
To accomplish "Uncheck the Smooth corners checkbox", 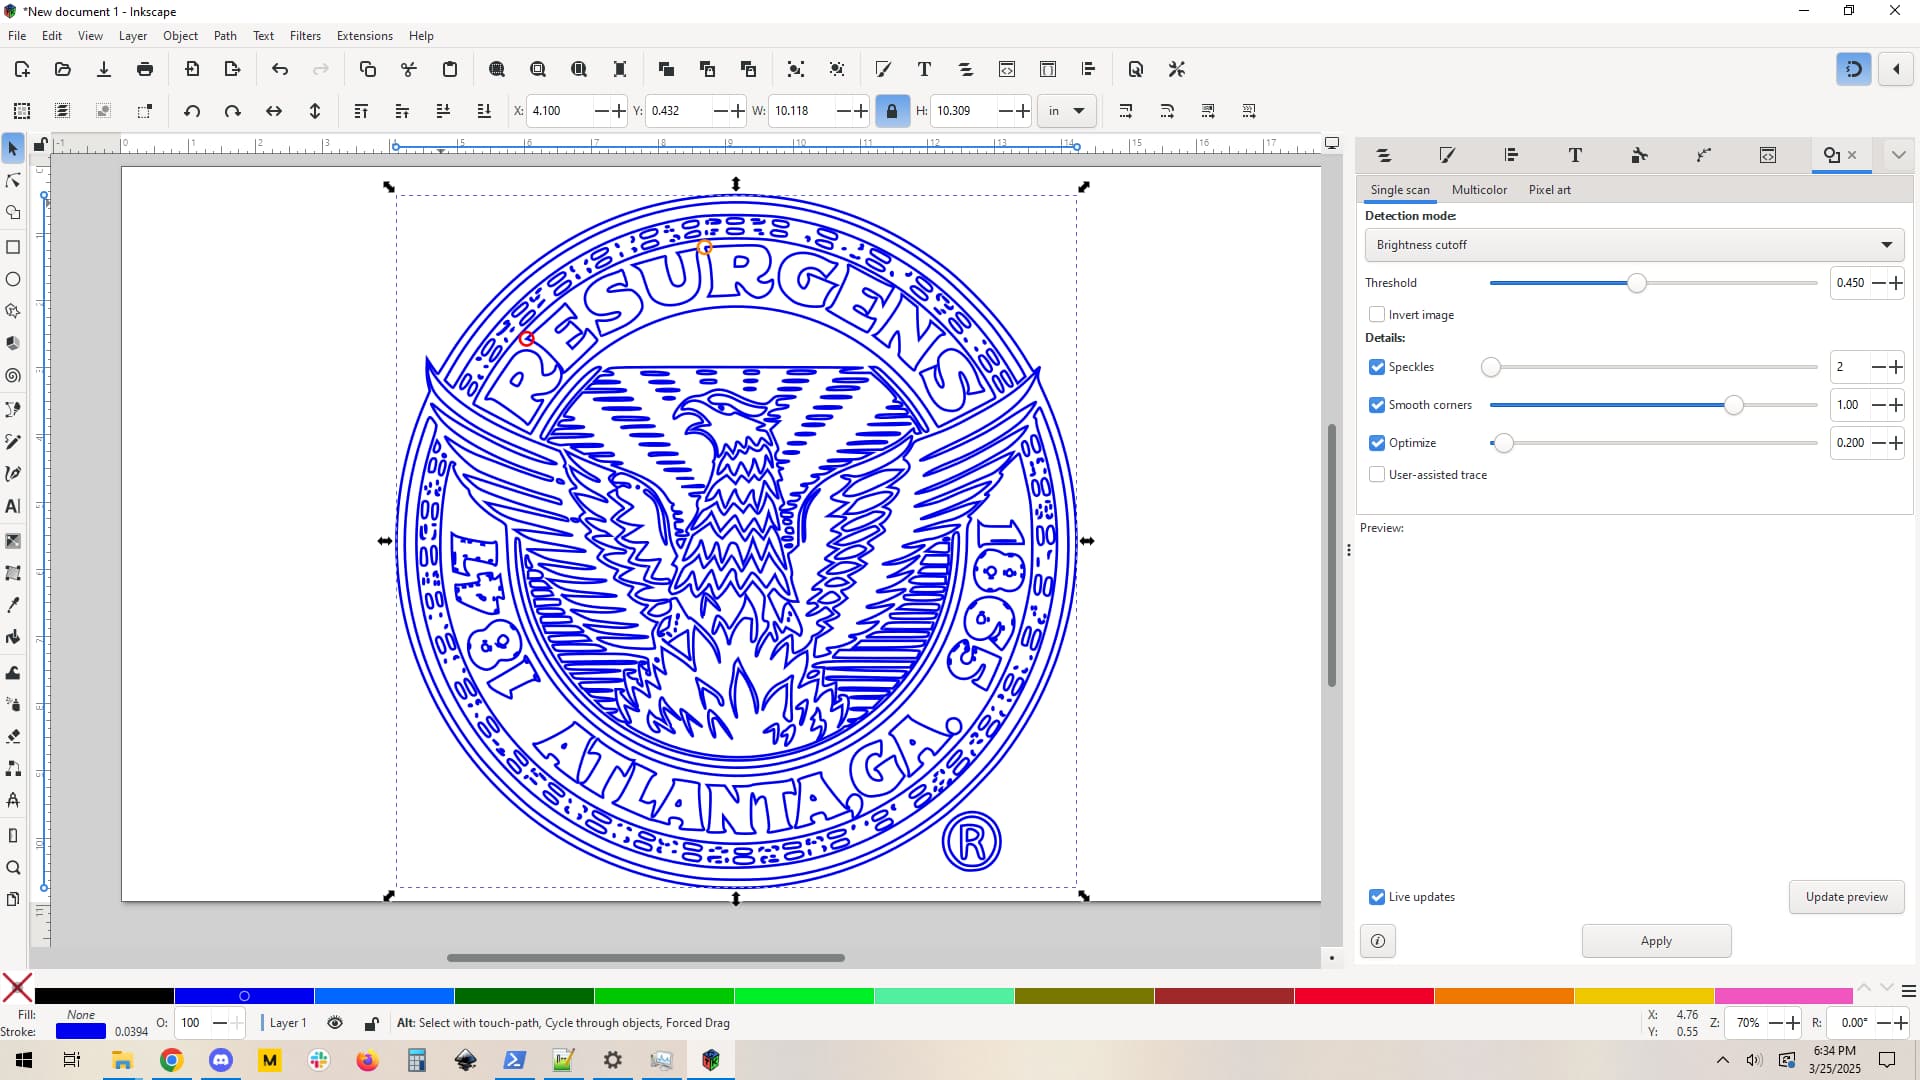I will pyautogui.click(x=1377, y=405).
